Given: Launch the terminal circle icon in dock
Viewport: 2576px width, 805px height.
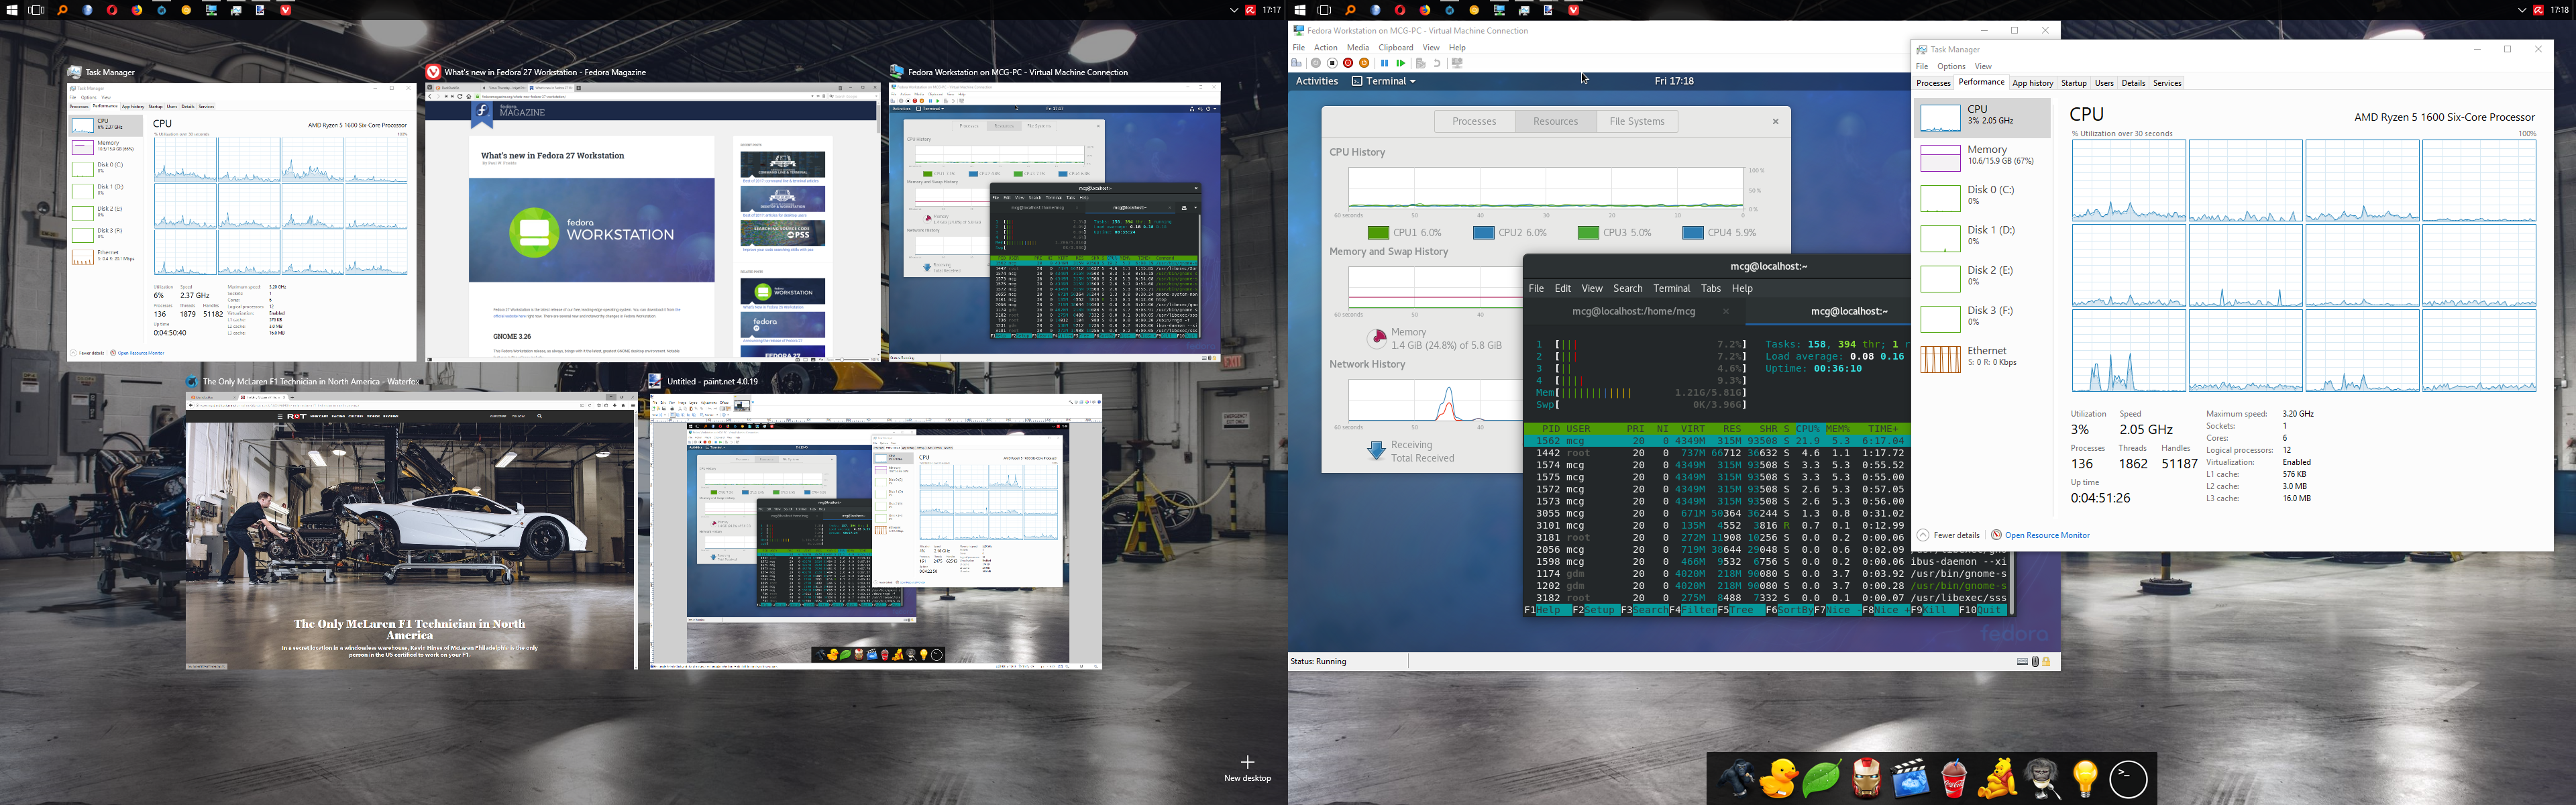Looking at the screenshot, I should (2128, 779).
